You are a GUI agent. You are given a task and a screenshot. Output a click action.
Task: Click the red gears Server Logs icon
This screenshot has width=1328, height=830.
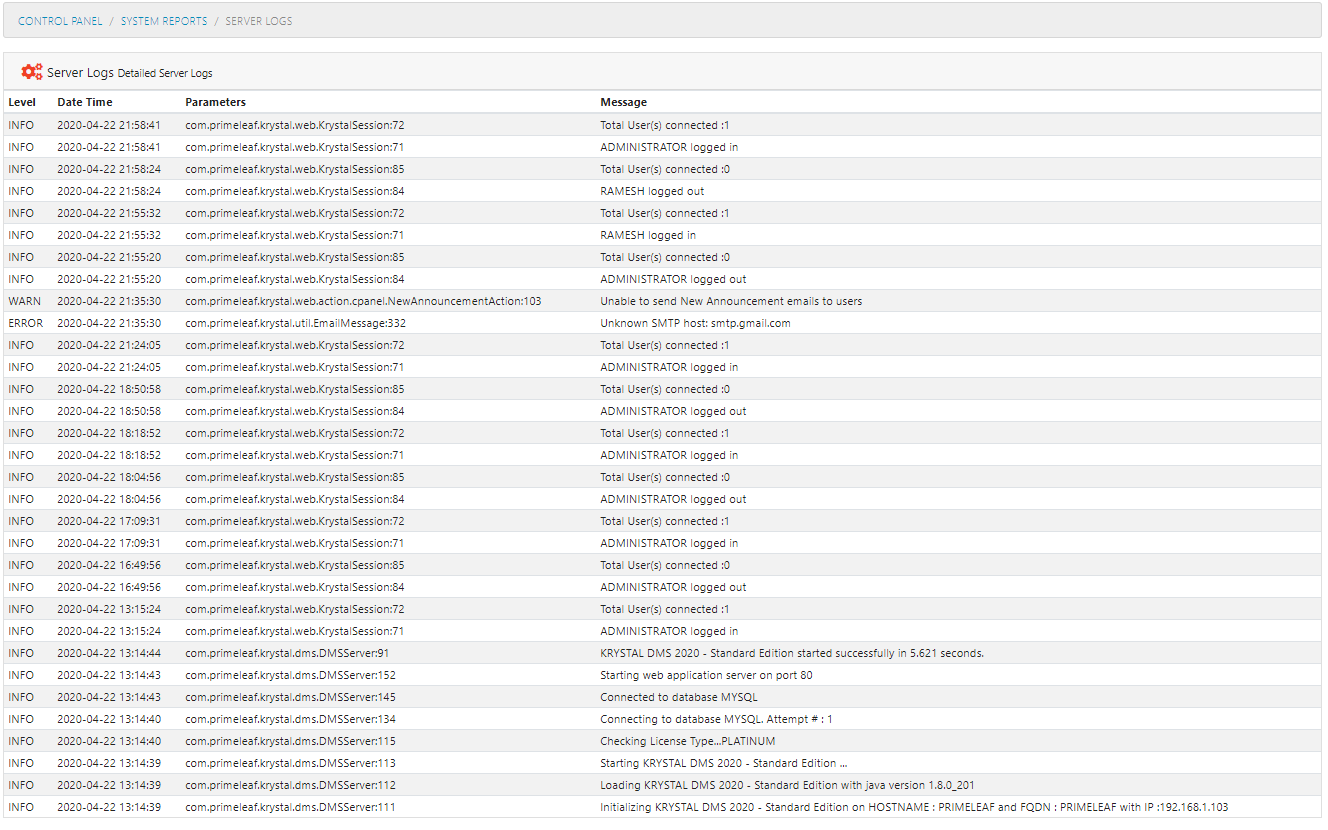(x=30, y=71)
